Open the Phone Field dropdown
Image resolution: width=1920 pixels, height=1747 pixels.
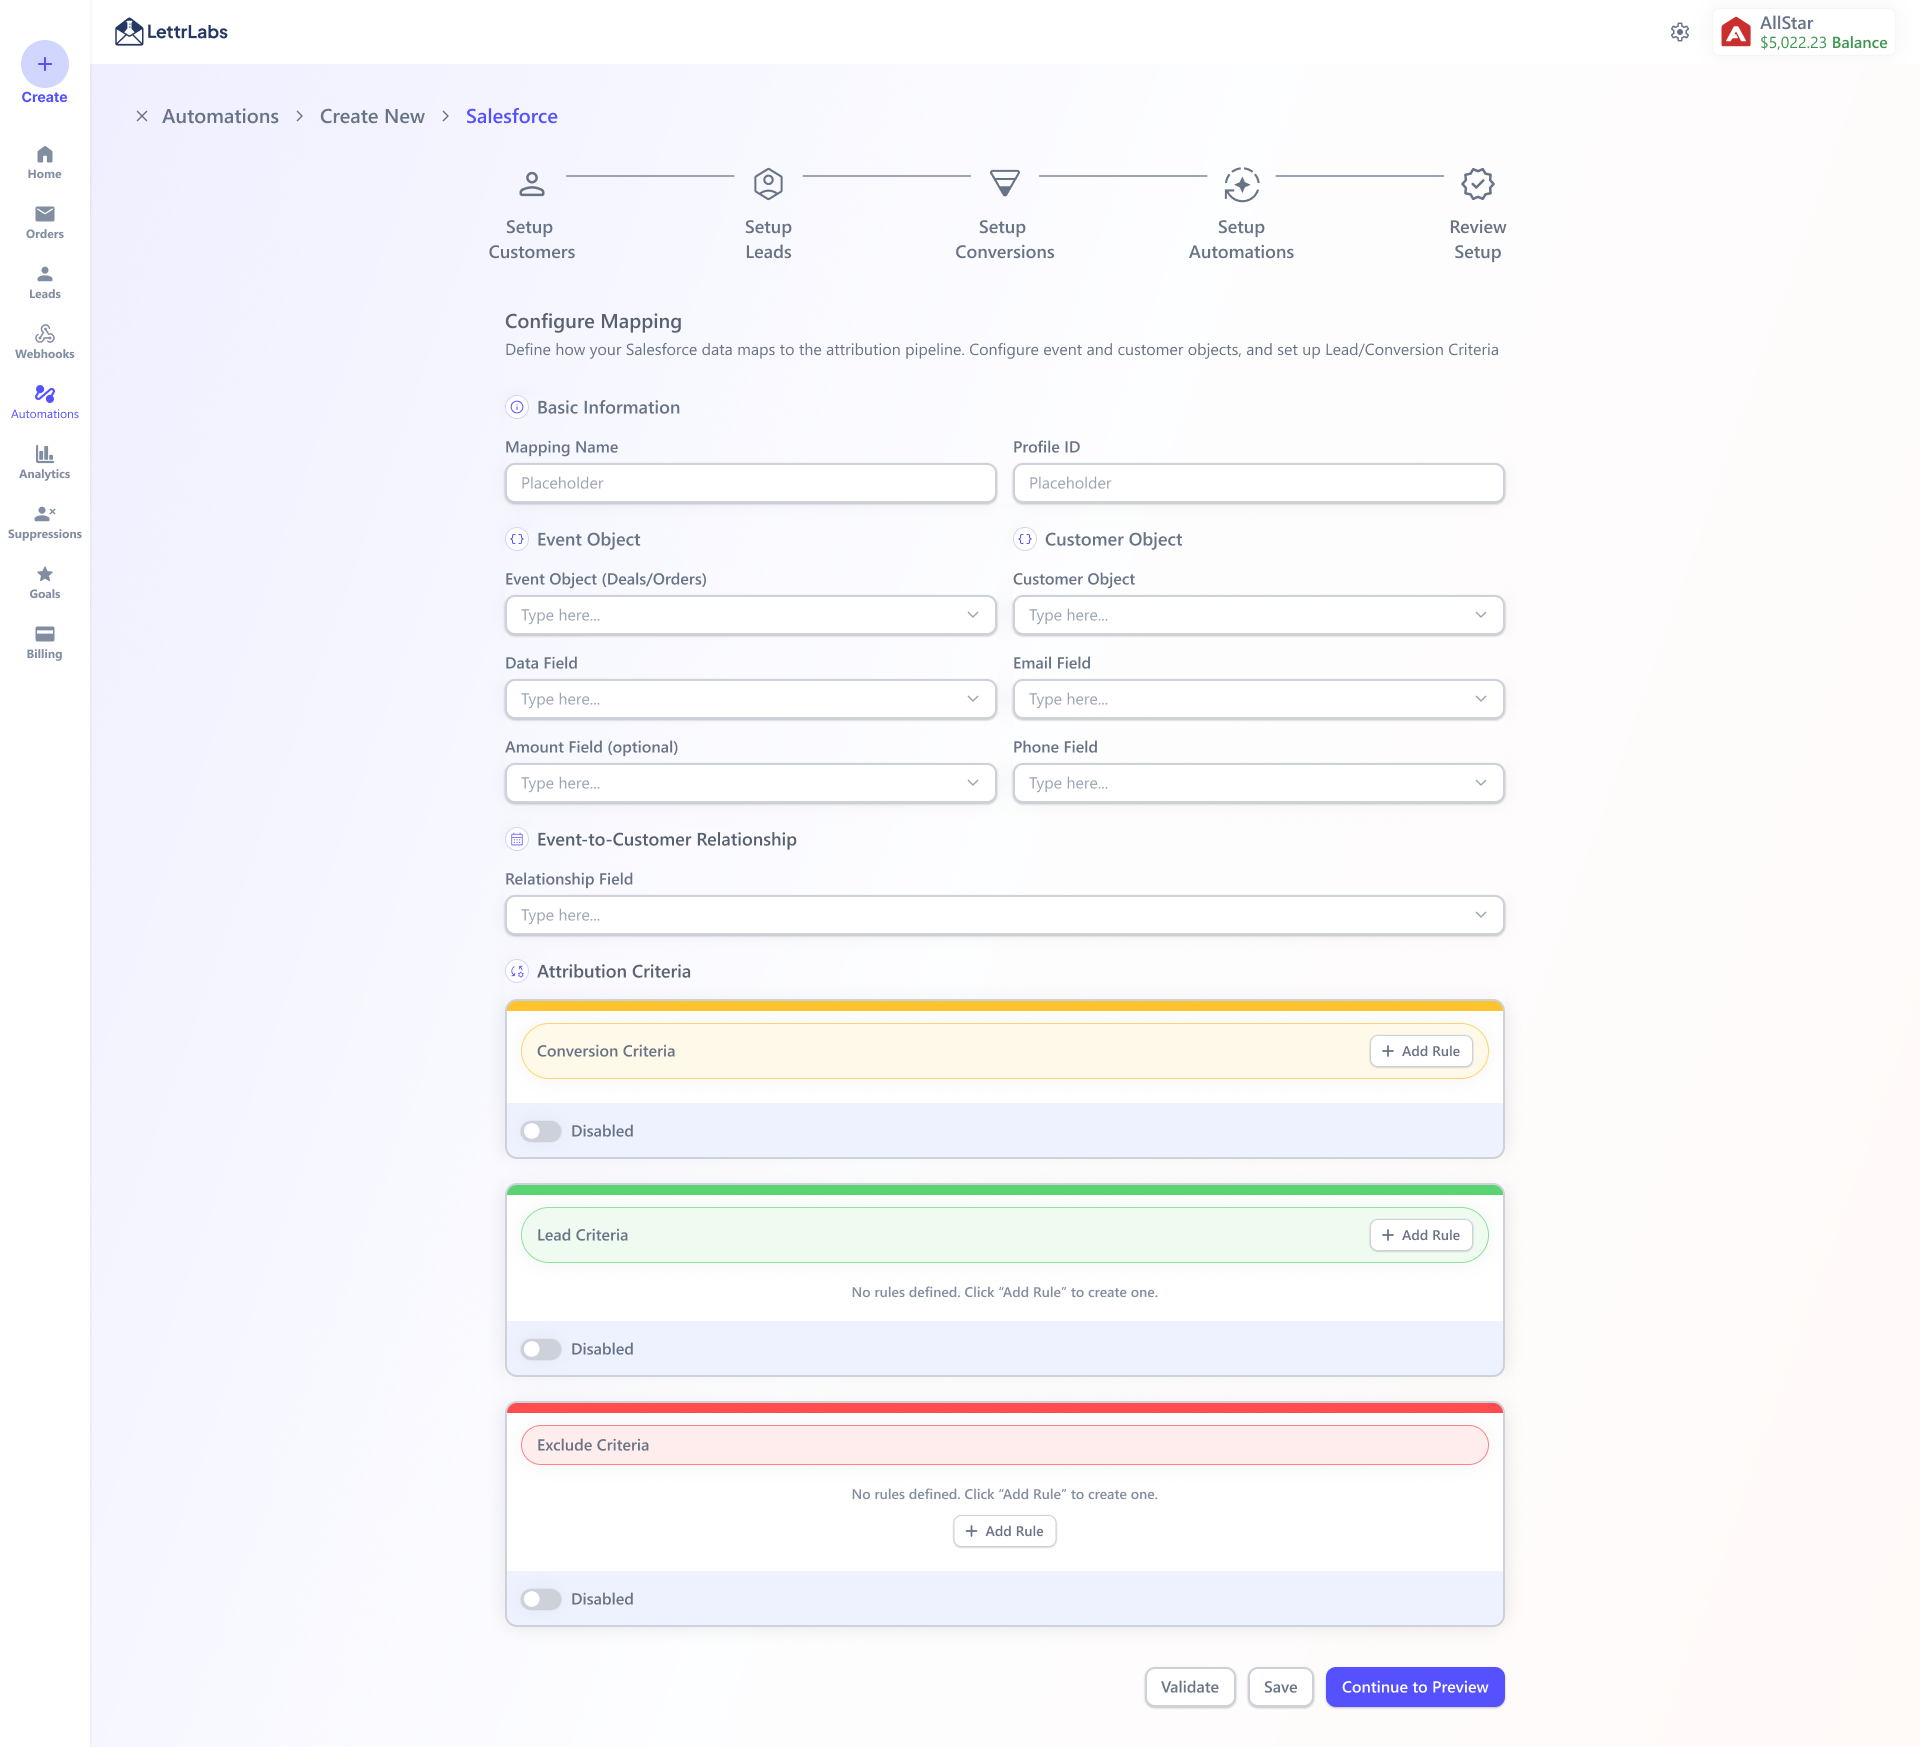click(1258, 783)
